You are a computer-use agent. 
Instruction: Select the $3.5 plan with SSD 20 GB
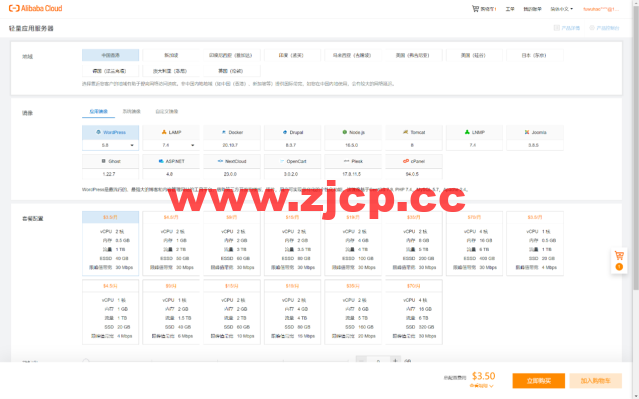[535, 243]
